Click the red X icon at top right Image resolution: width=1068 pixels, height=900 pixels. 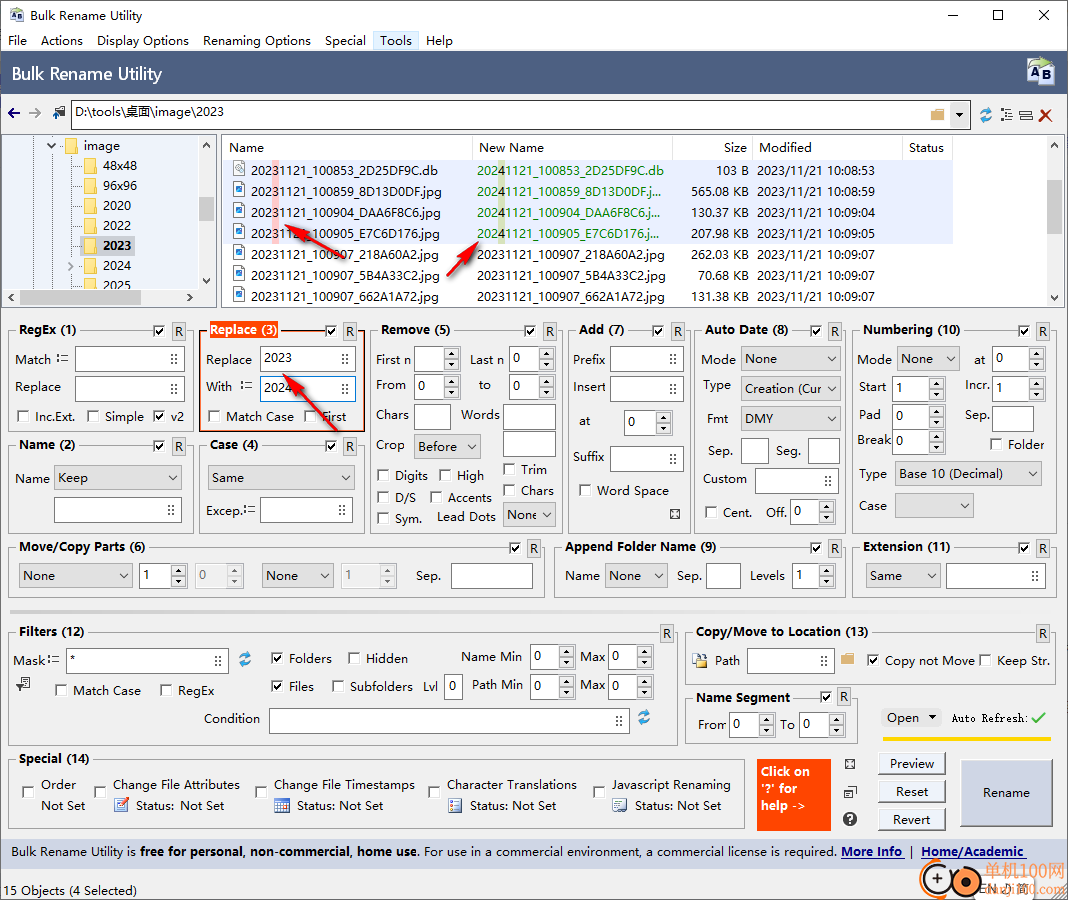[1046, 115]
